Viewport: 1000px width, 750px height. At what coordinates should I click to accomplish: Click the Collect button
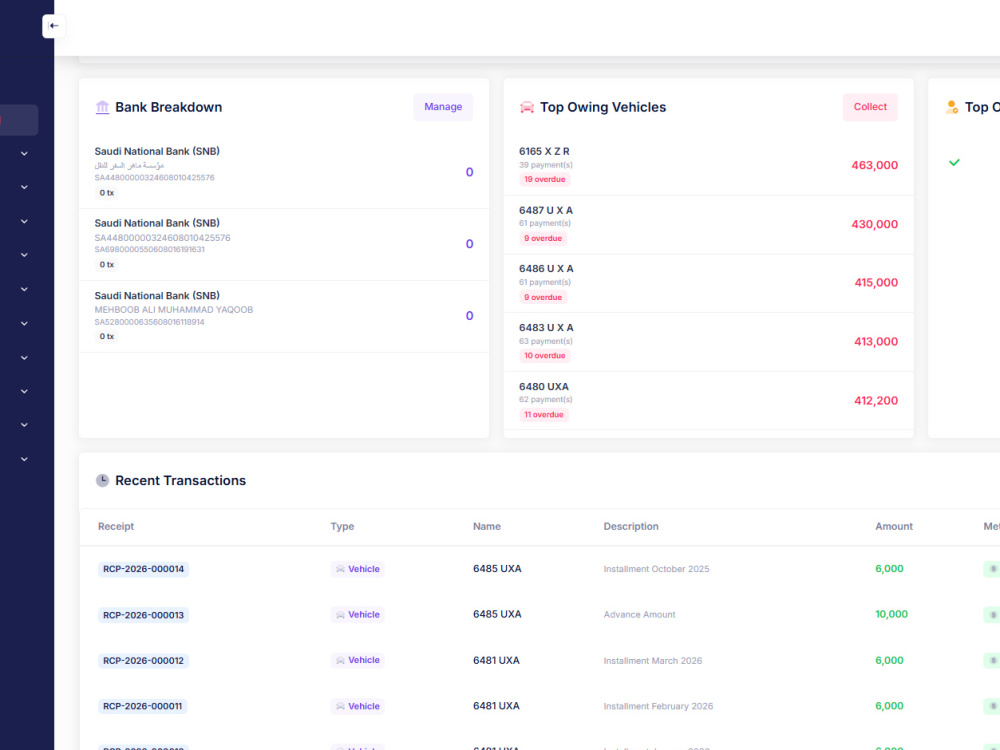(x=870, y=107)
